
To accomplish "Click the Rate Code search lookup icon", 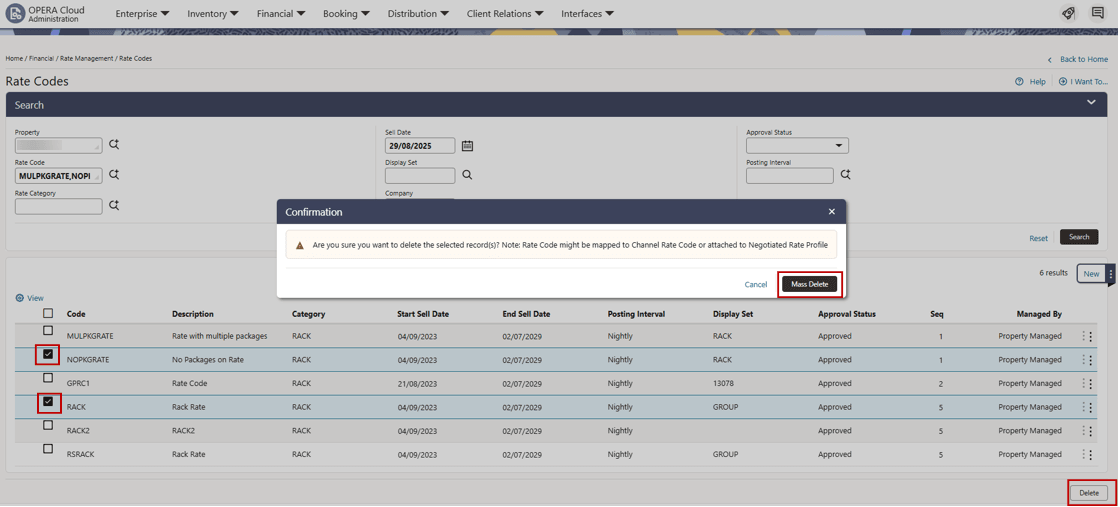I will (114, 175).
